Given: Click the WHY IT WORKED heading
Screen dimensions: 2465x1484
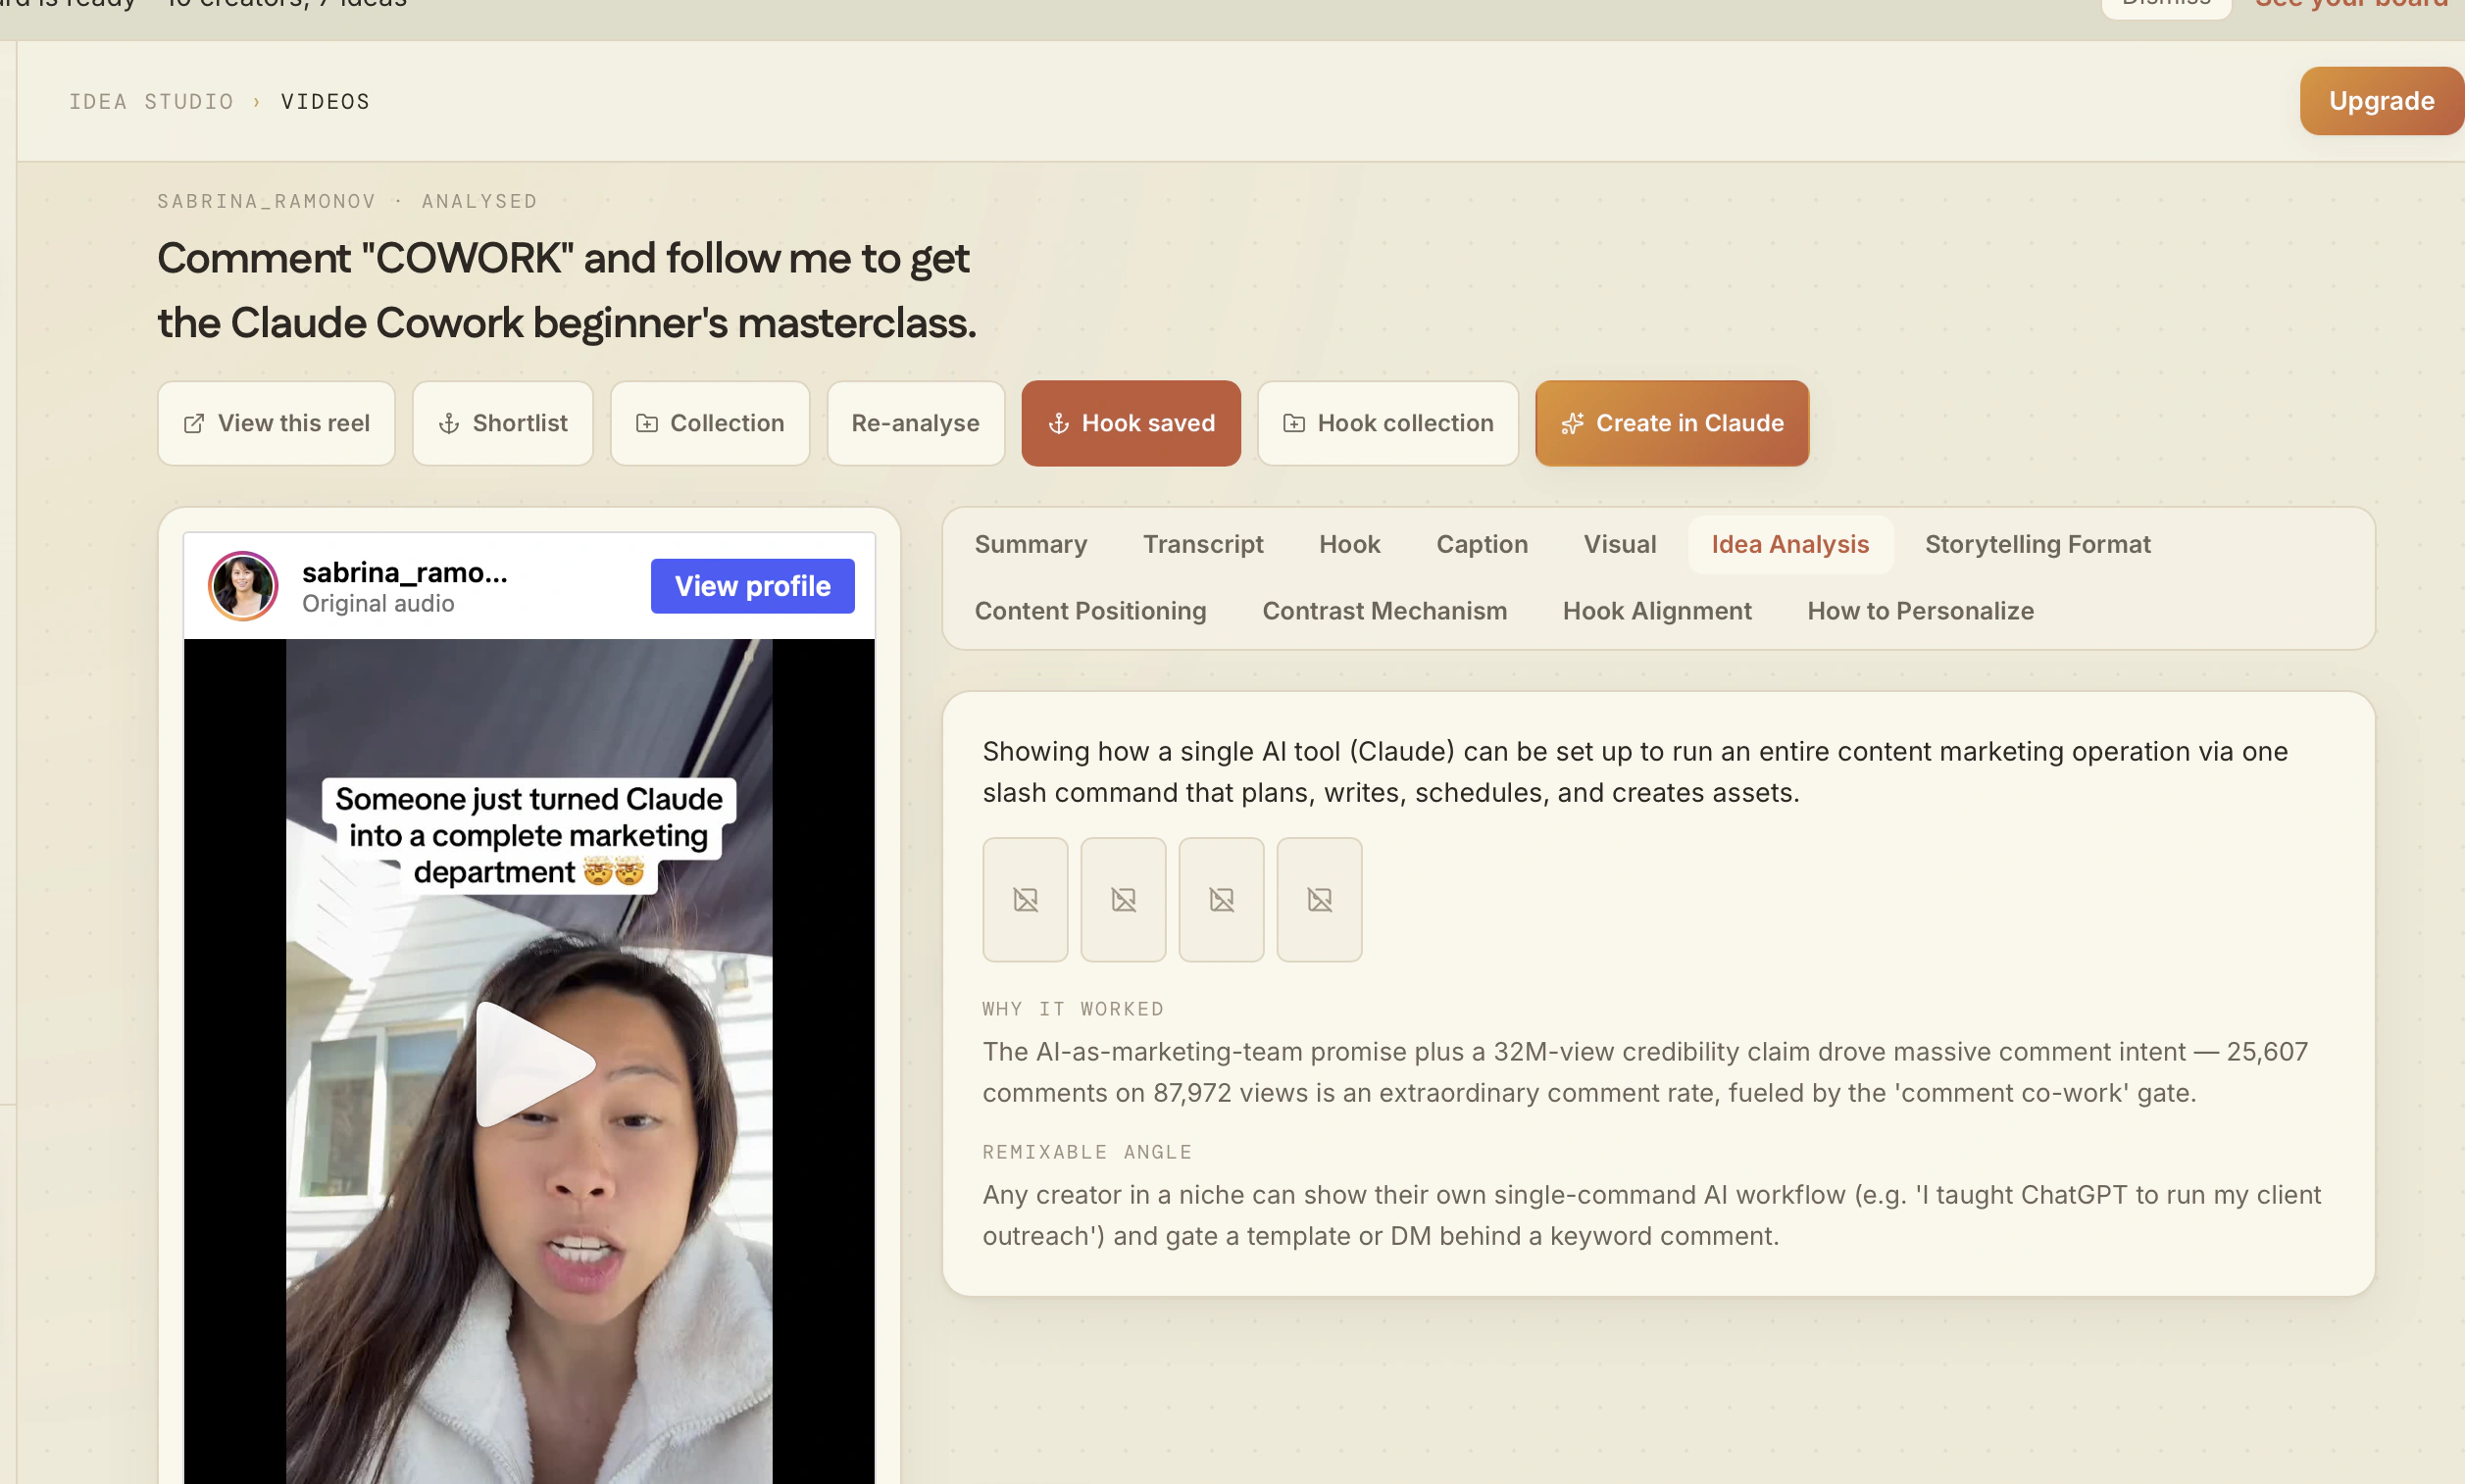Looking at the screenshot, I should [1073, 1009].
